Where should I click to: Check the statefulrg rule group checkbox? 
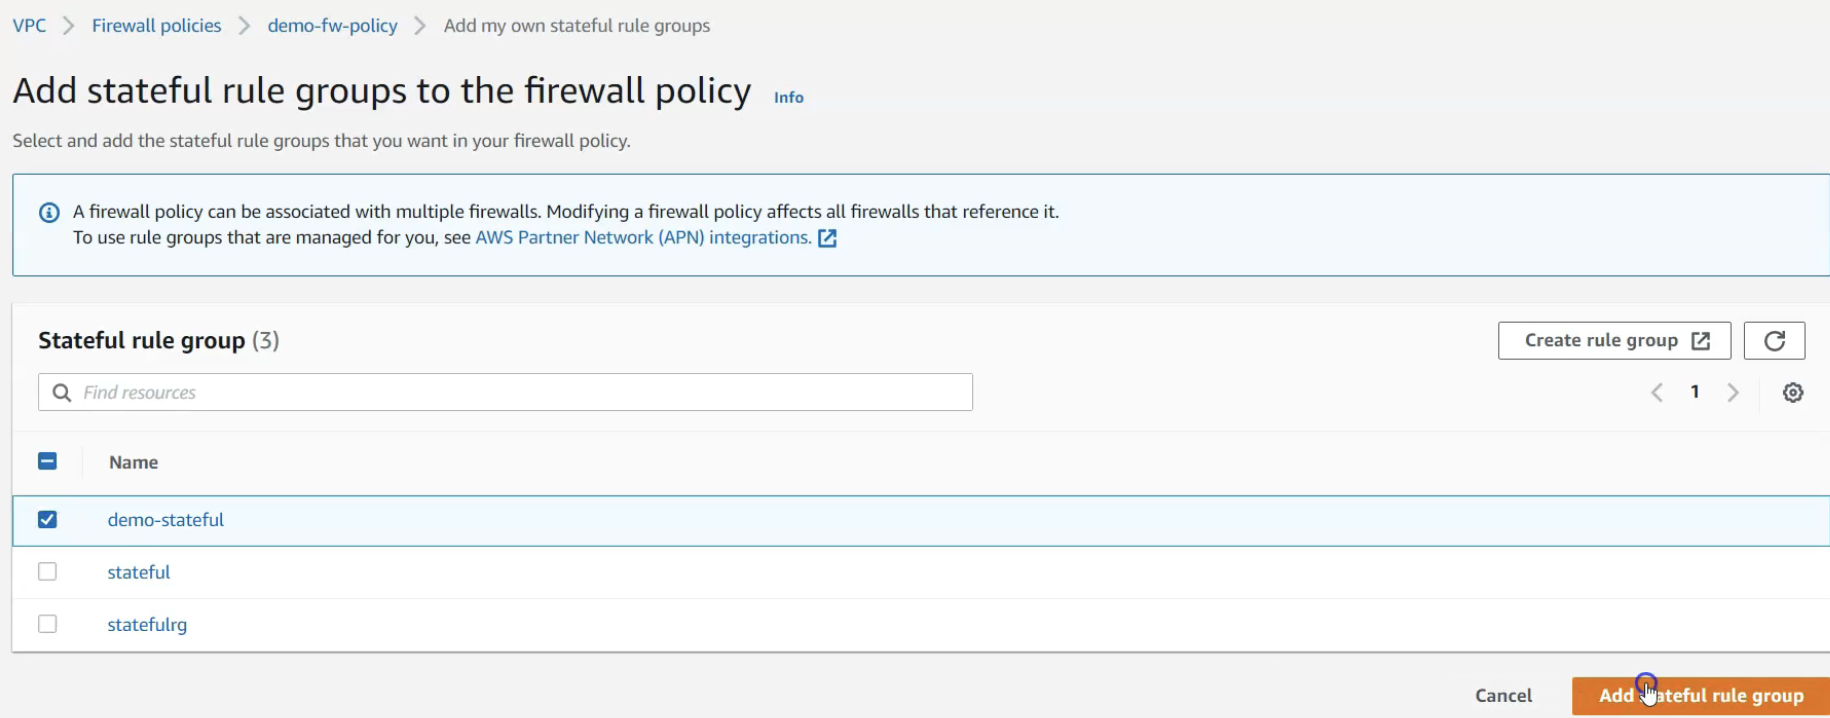(x=47, y=624)
